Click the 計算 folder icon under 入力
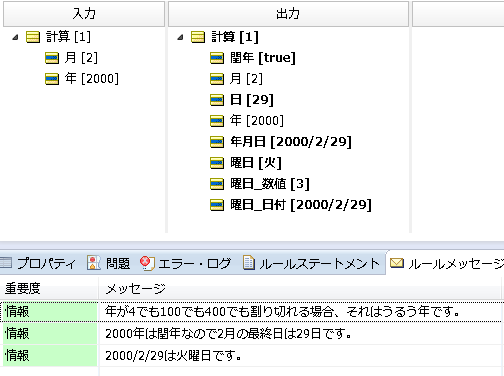Image resolution: width=504 pixels, height=376 pixels. coord(33,37)
